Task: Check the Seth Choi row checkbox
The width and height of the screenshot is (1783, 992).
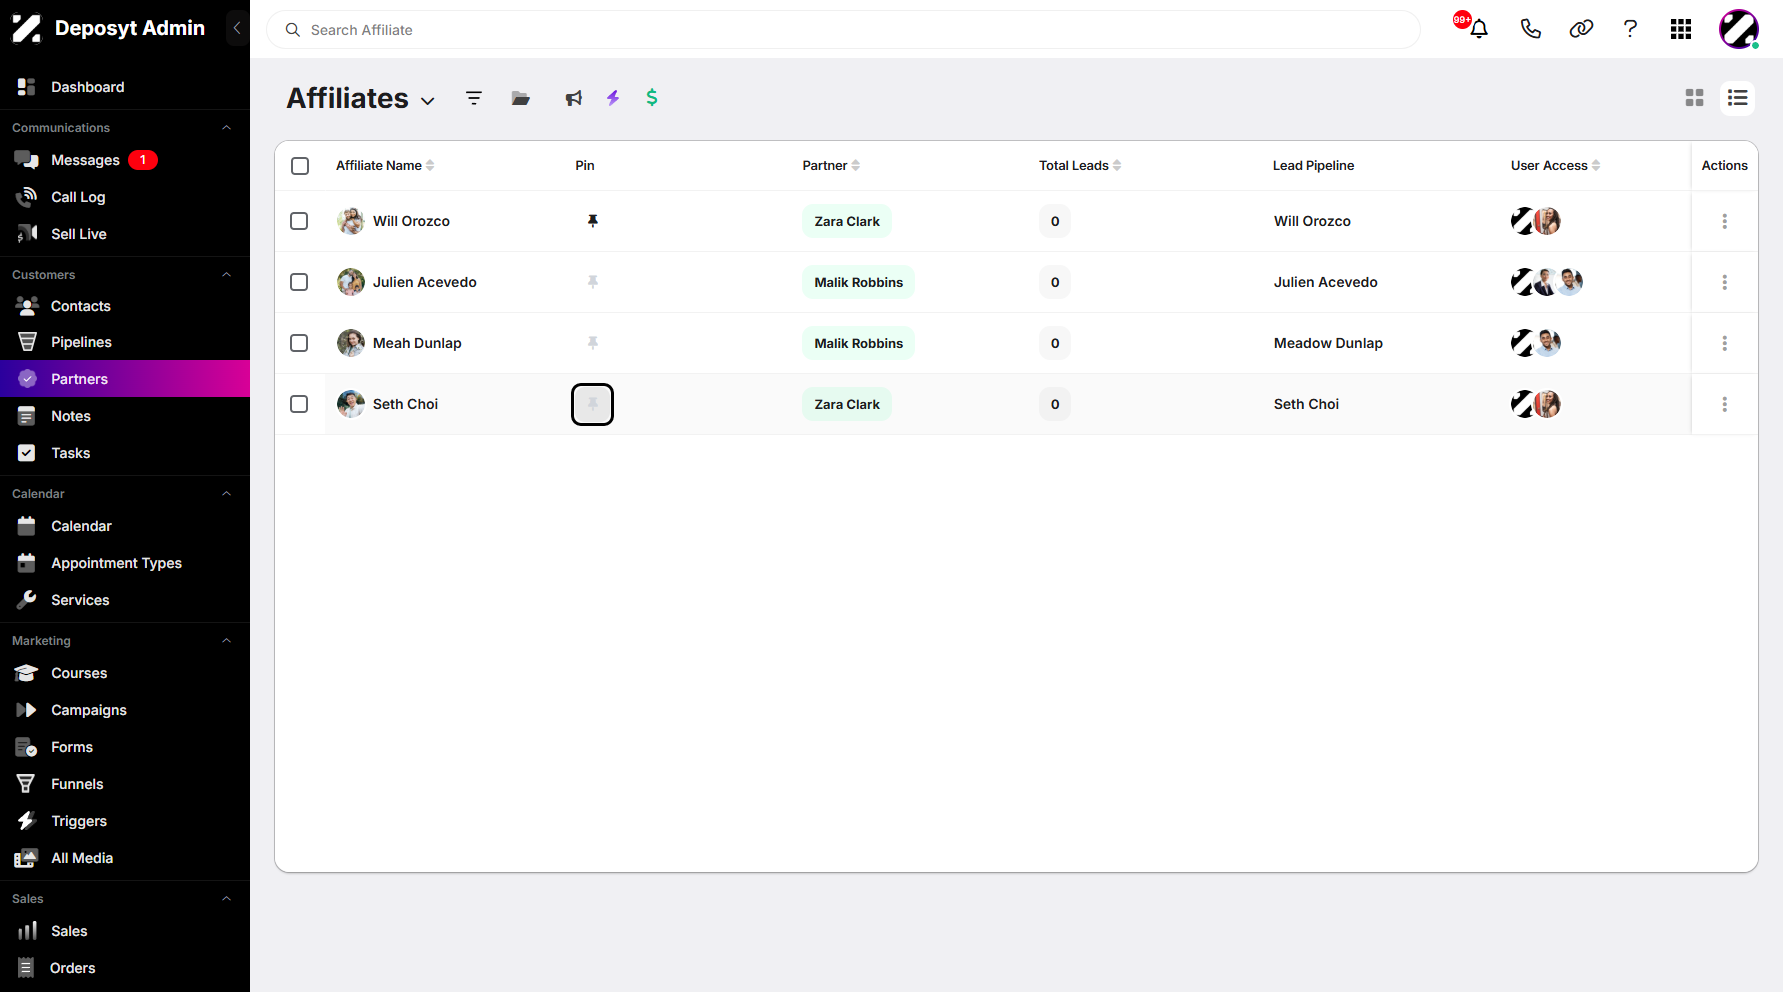Action: click(x=299, y=404)
